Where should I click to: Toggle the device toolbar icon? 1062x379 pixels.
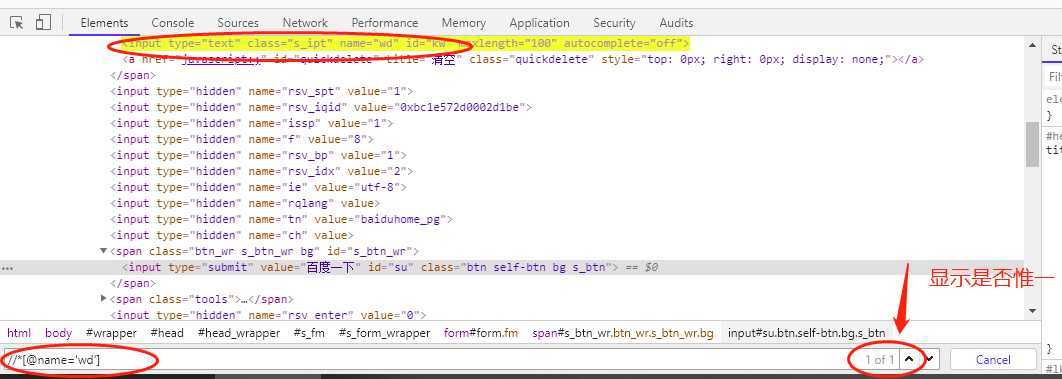tap(43, 22)
